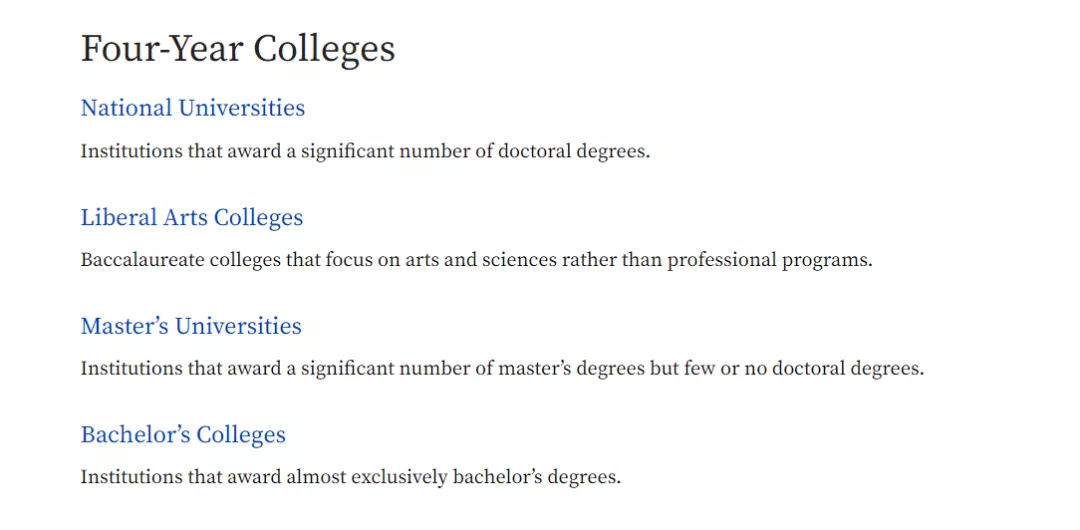This screenshot has height=530, width=1080.
Task: Click the Liberal Arts Colleges description sentence
Action: 476,260
